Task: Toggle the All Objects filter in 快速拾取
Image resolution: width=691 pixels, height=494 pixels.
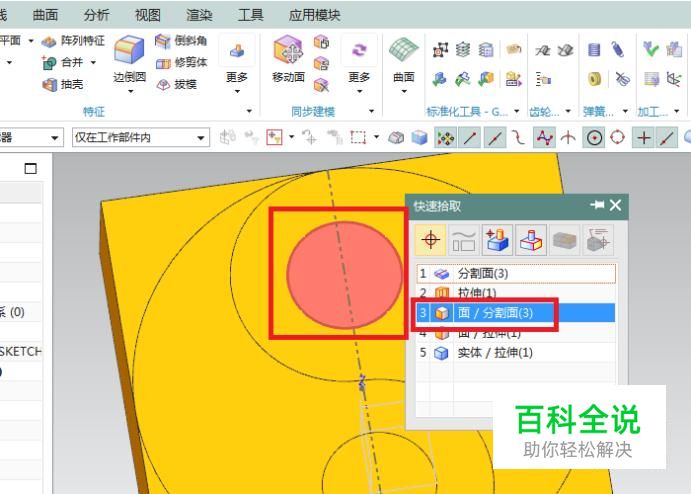Action: [431, 240]
